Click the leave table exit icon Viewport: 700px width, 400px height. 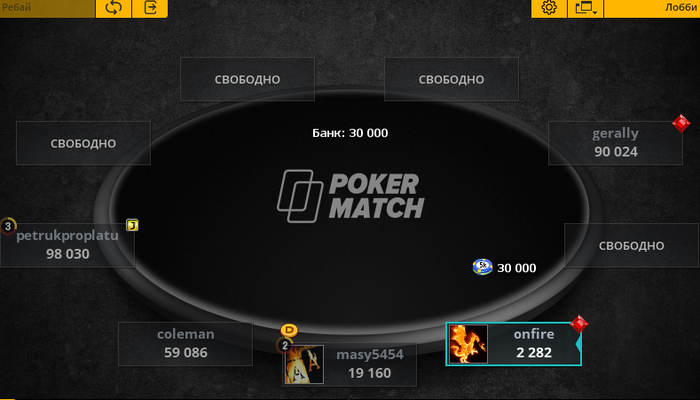pyautogui.click(x=150, y=8)
